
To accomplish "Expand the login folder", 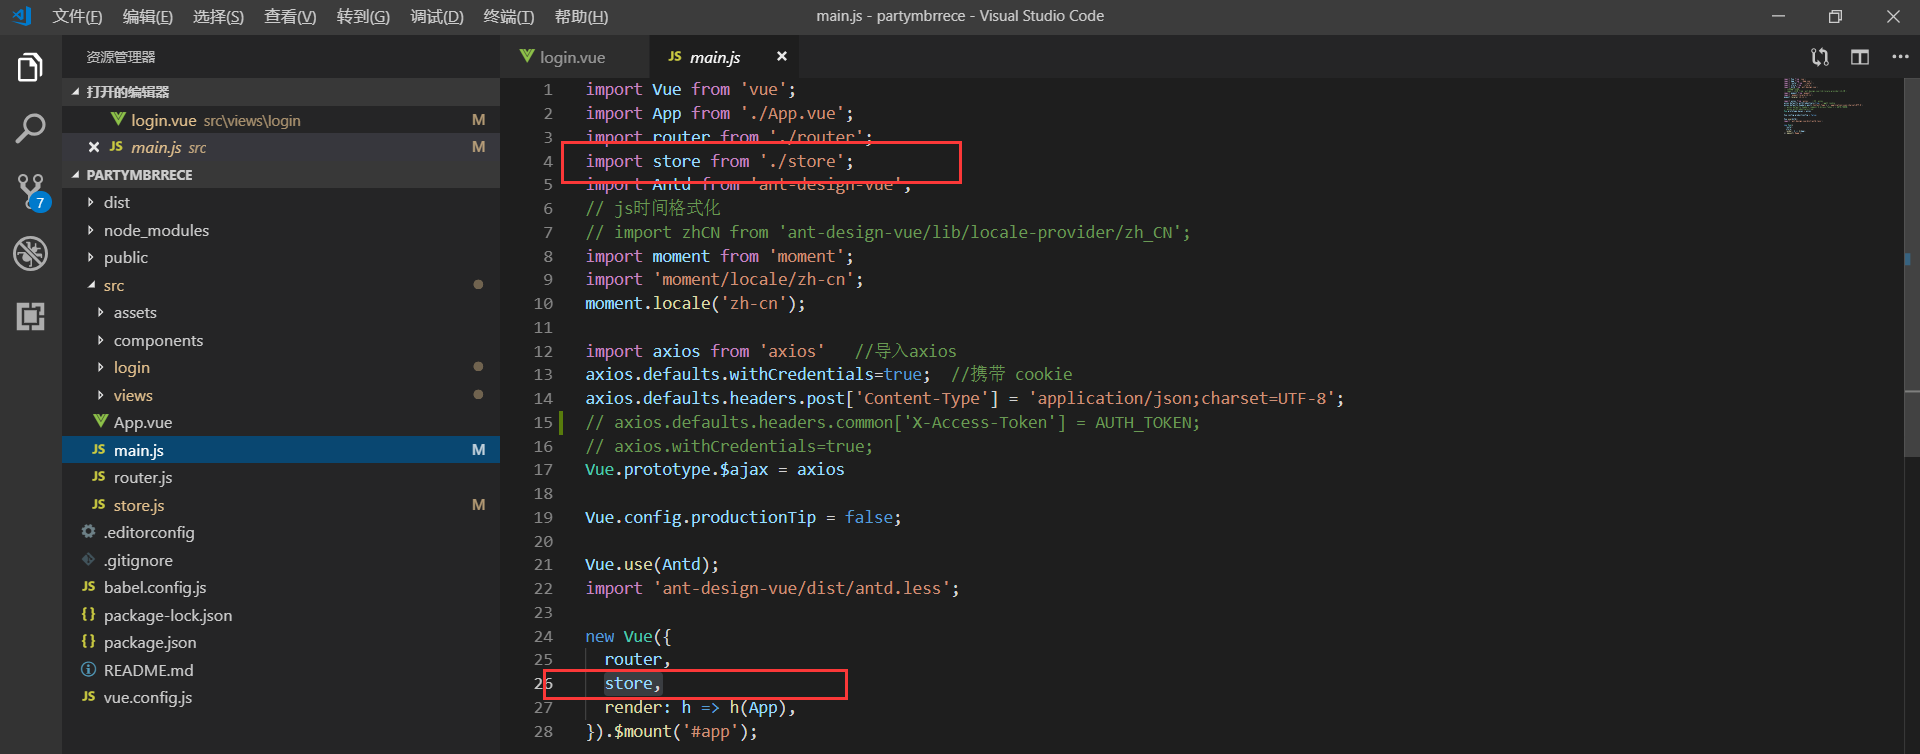I will (x=101, y=367).
